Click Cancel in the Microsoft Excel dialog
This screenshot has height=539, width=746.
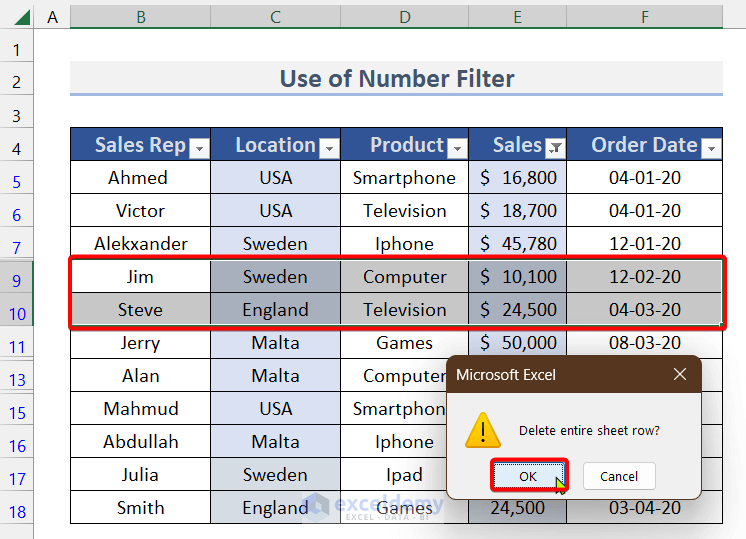(x=618, y=476)
